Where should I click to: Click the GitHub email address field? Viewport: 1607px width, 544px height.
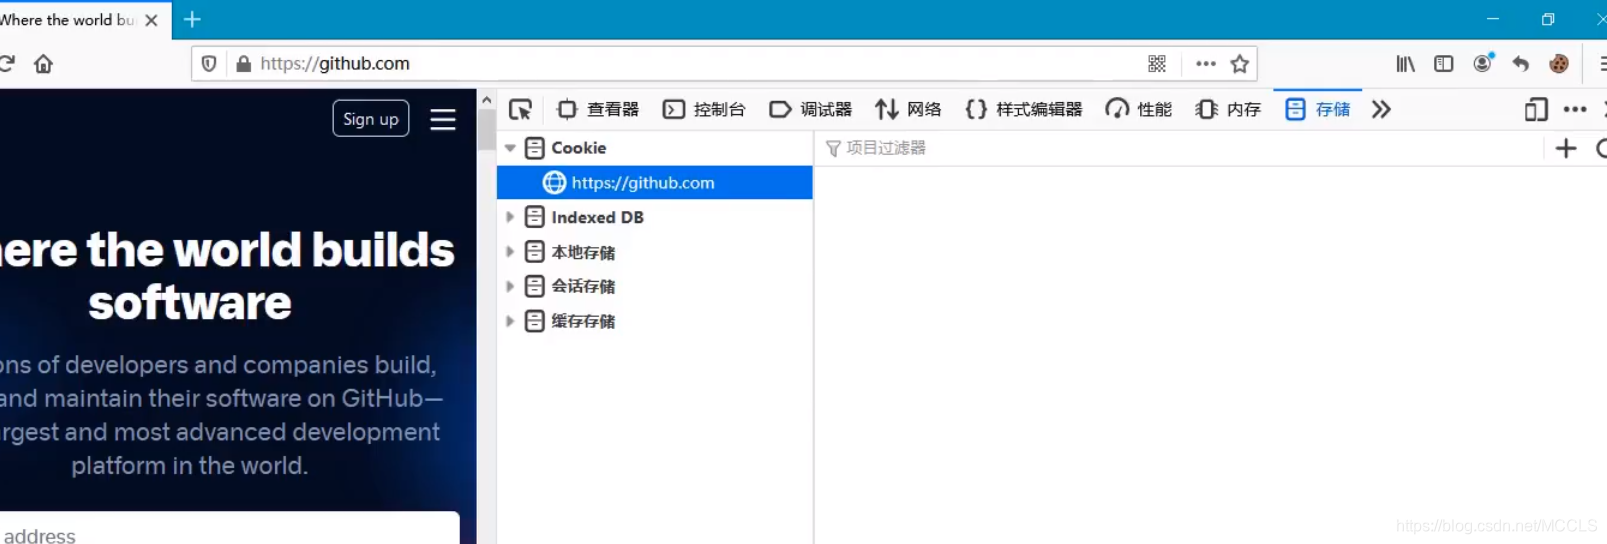tap(228, 528)
